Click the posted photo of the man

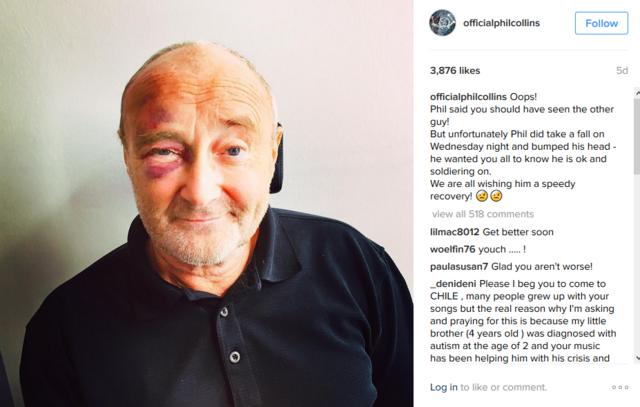click(207, 203)
